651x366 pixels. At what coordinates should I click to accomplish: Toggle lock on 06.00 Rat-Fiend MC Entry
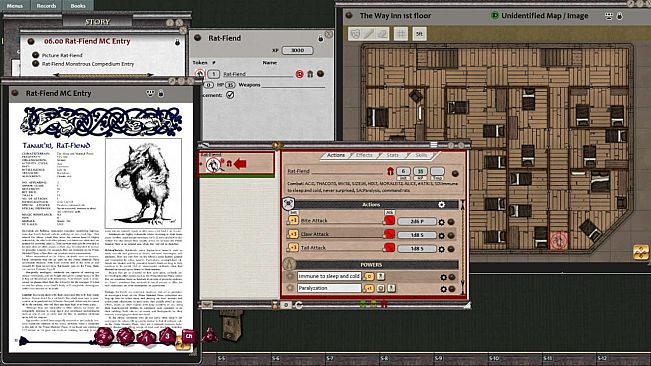point(177,42)
